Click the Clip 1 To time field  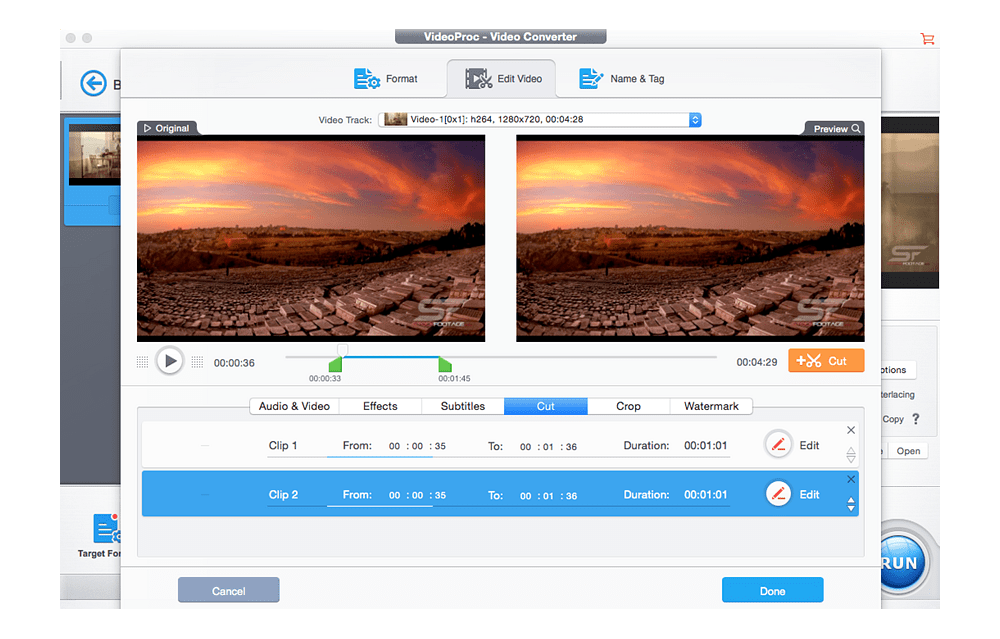[548, 446]
